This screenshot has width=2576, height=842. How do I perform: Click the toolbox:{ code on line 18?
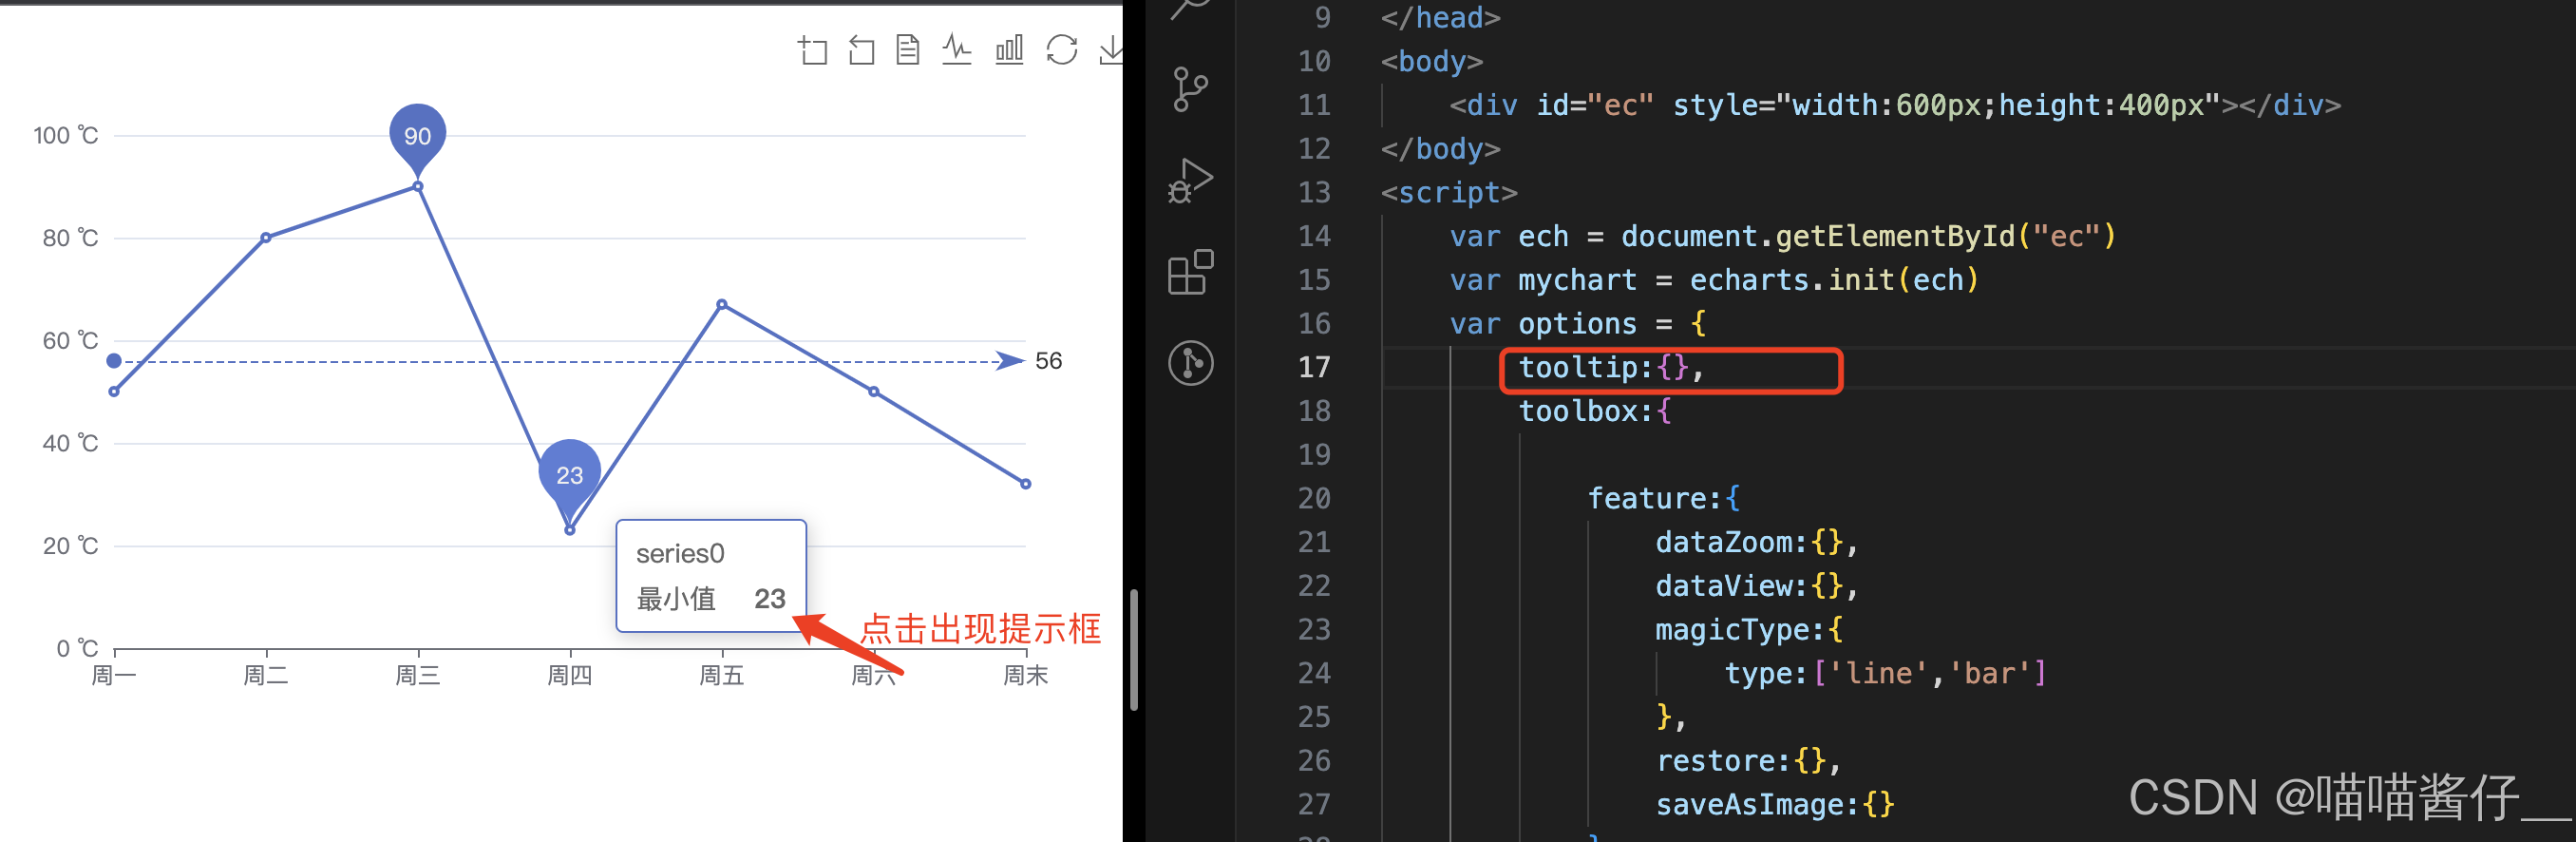[x=1595, y=411]
